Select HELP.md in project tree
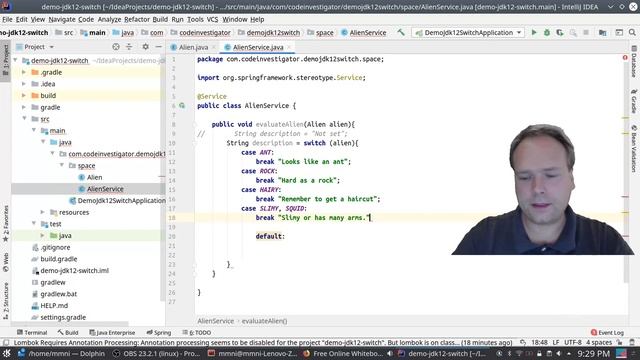This screenshot has width=640, height=360. (x=54, y=305)
